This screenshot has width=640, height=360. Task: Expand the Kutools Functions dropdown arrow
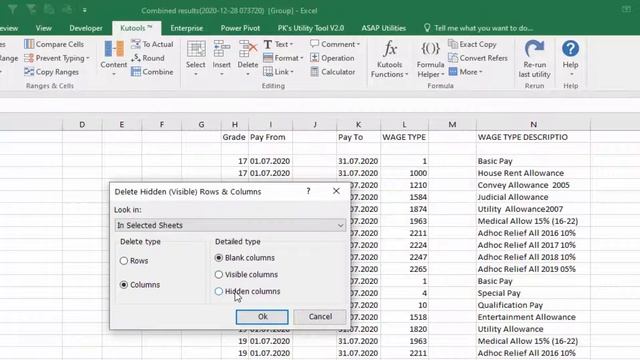coord(407,75)
